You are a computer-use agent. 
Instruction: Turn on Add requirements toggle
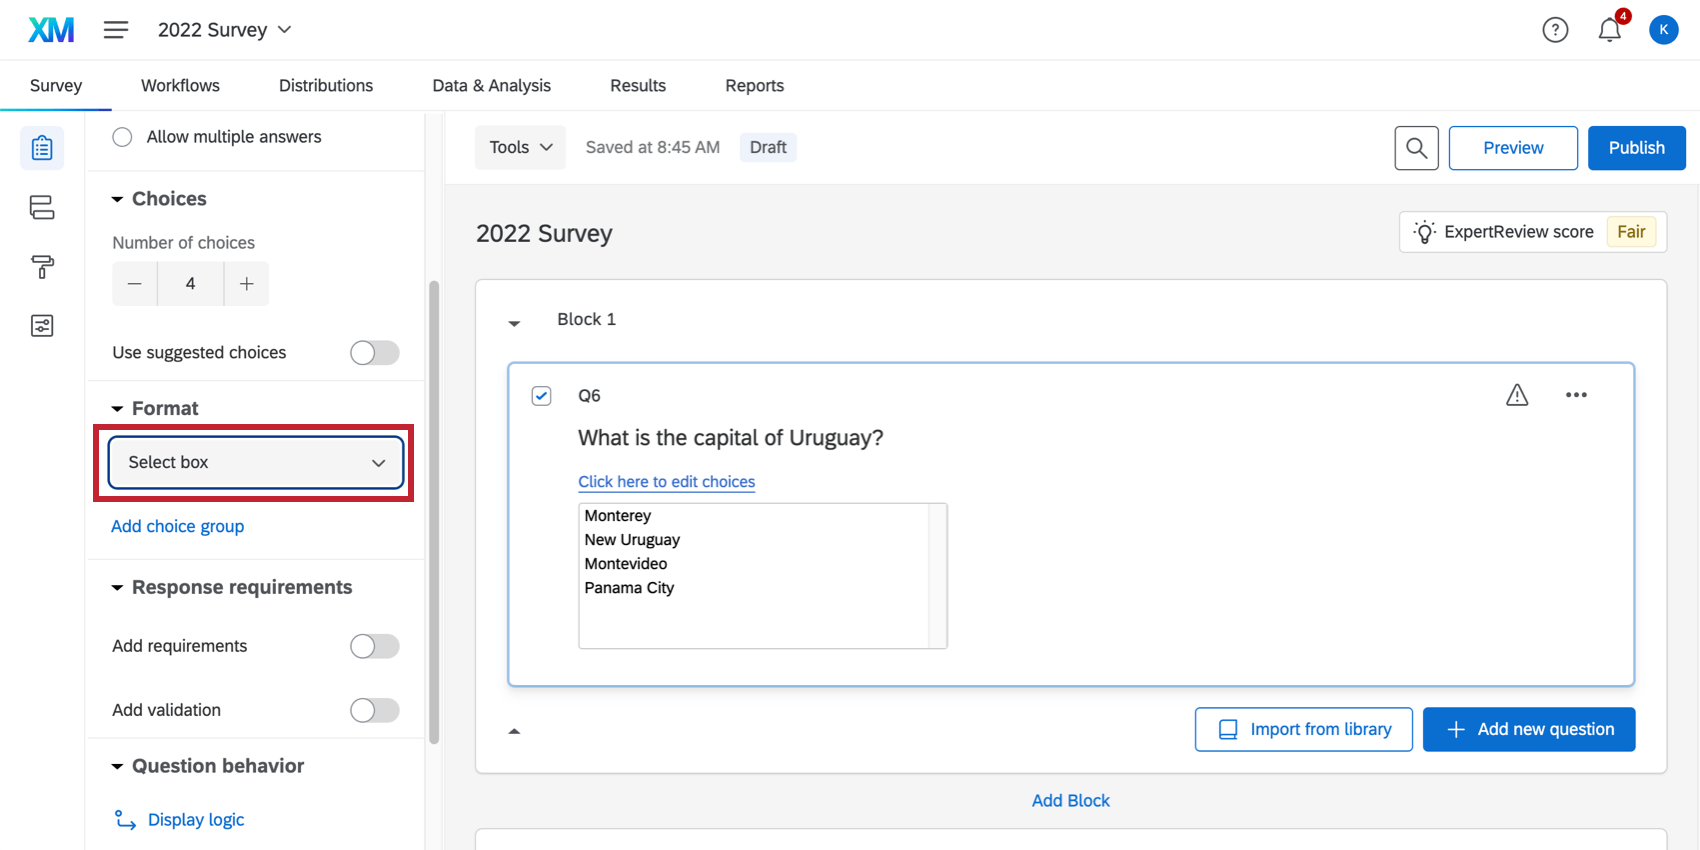tap(374, 646)
